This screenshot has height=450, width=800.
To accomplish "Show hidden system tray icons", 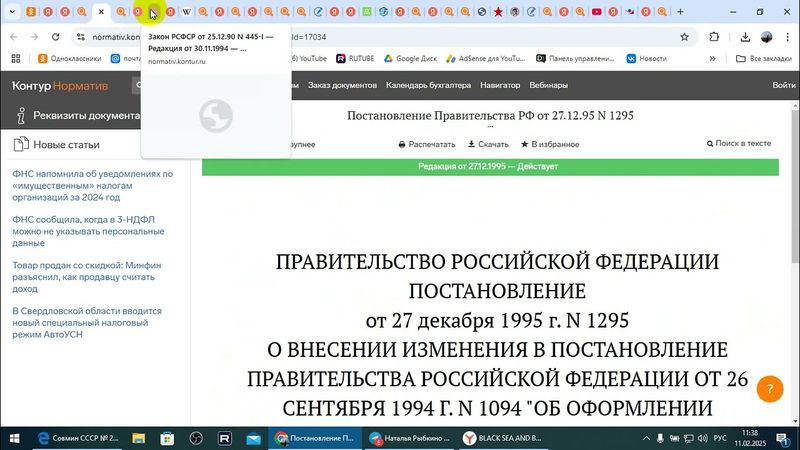I will point(646,438).
